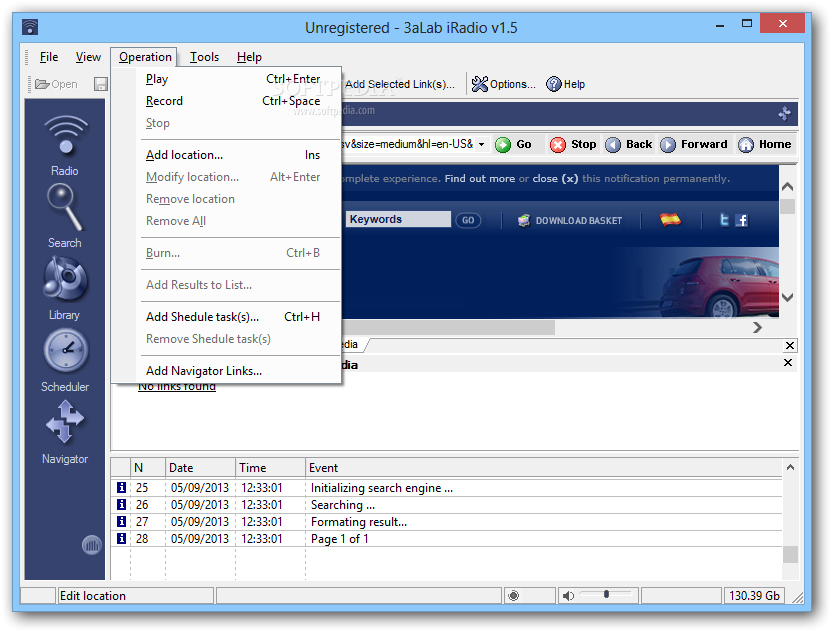Screen dimensions: 832x632
Task: Select the 'Formating result...' log entry
Action: pyautogui.click(x=447, y=522)
